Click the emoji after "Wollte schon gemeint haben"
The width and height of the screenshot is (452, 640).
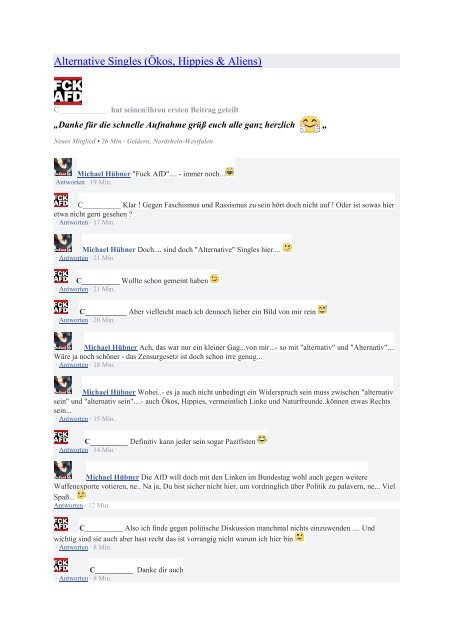pyautogui.click(x=214, y=279)
